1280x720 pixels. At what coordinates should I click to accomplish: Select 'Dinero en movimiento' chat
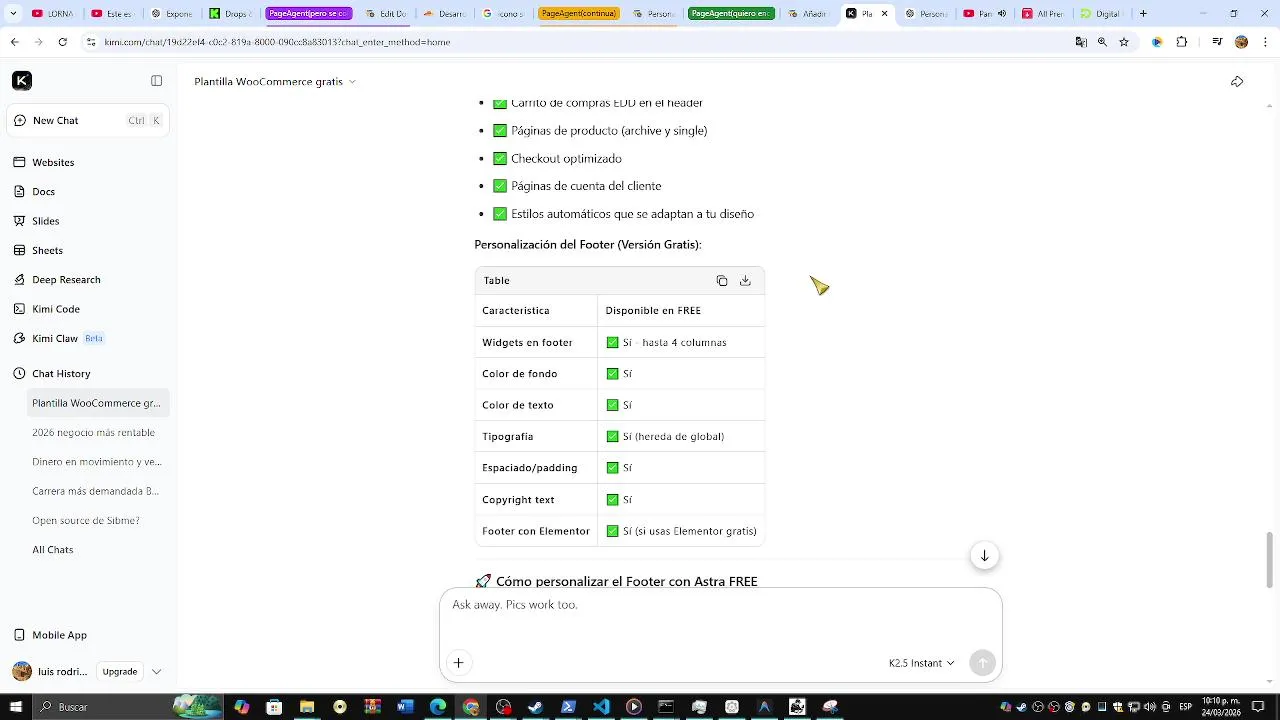coord(96,462)
